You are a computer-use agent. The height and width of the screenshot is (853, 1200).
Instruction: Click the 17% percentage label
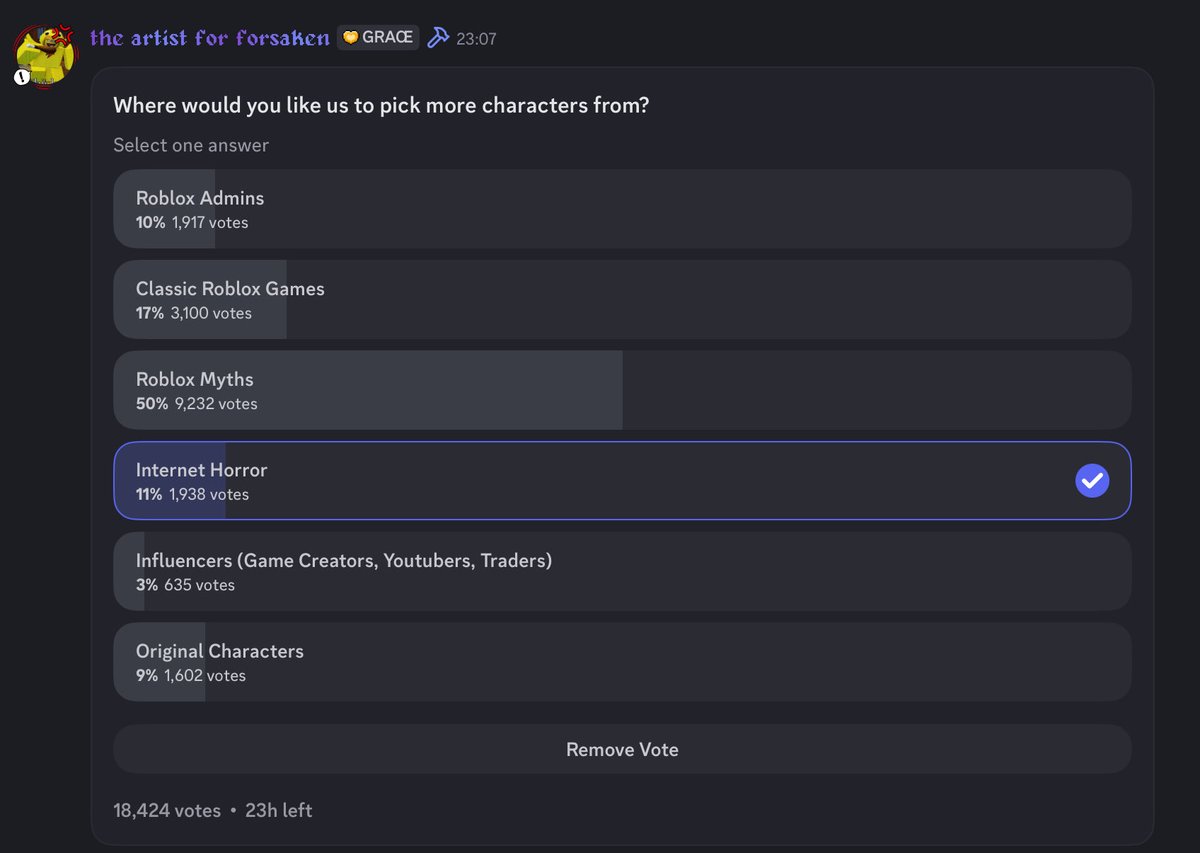point(150,313)
